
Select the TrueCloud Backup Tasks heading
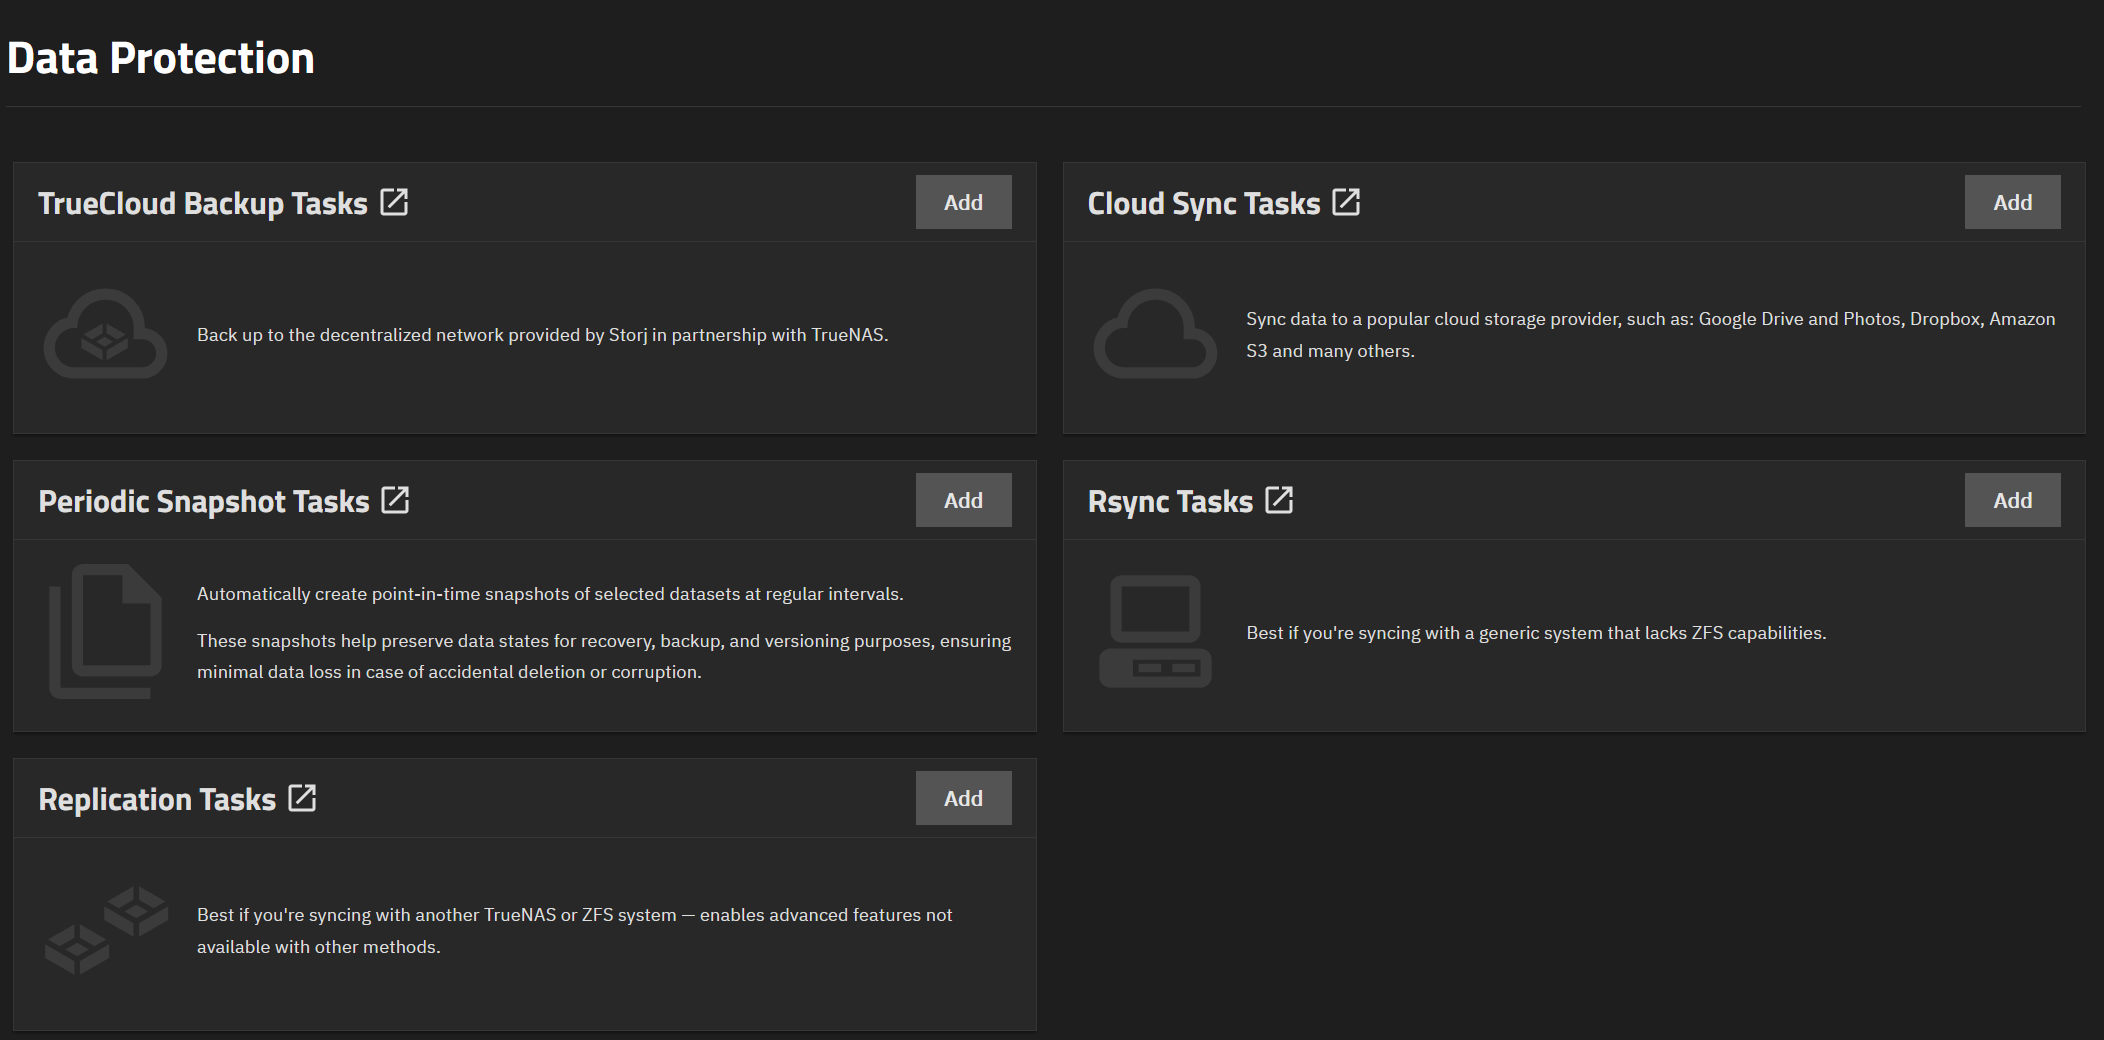202,202
